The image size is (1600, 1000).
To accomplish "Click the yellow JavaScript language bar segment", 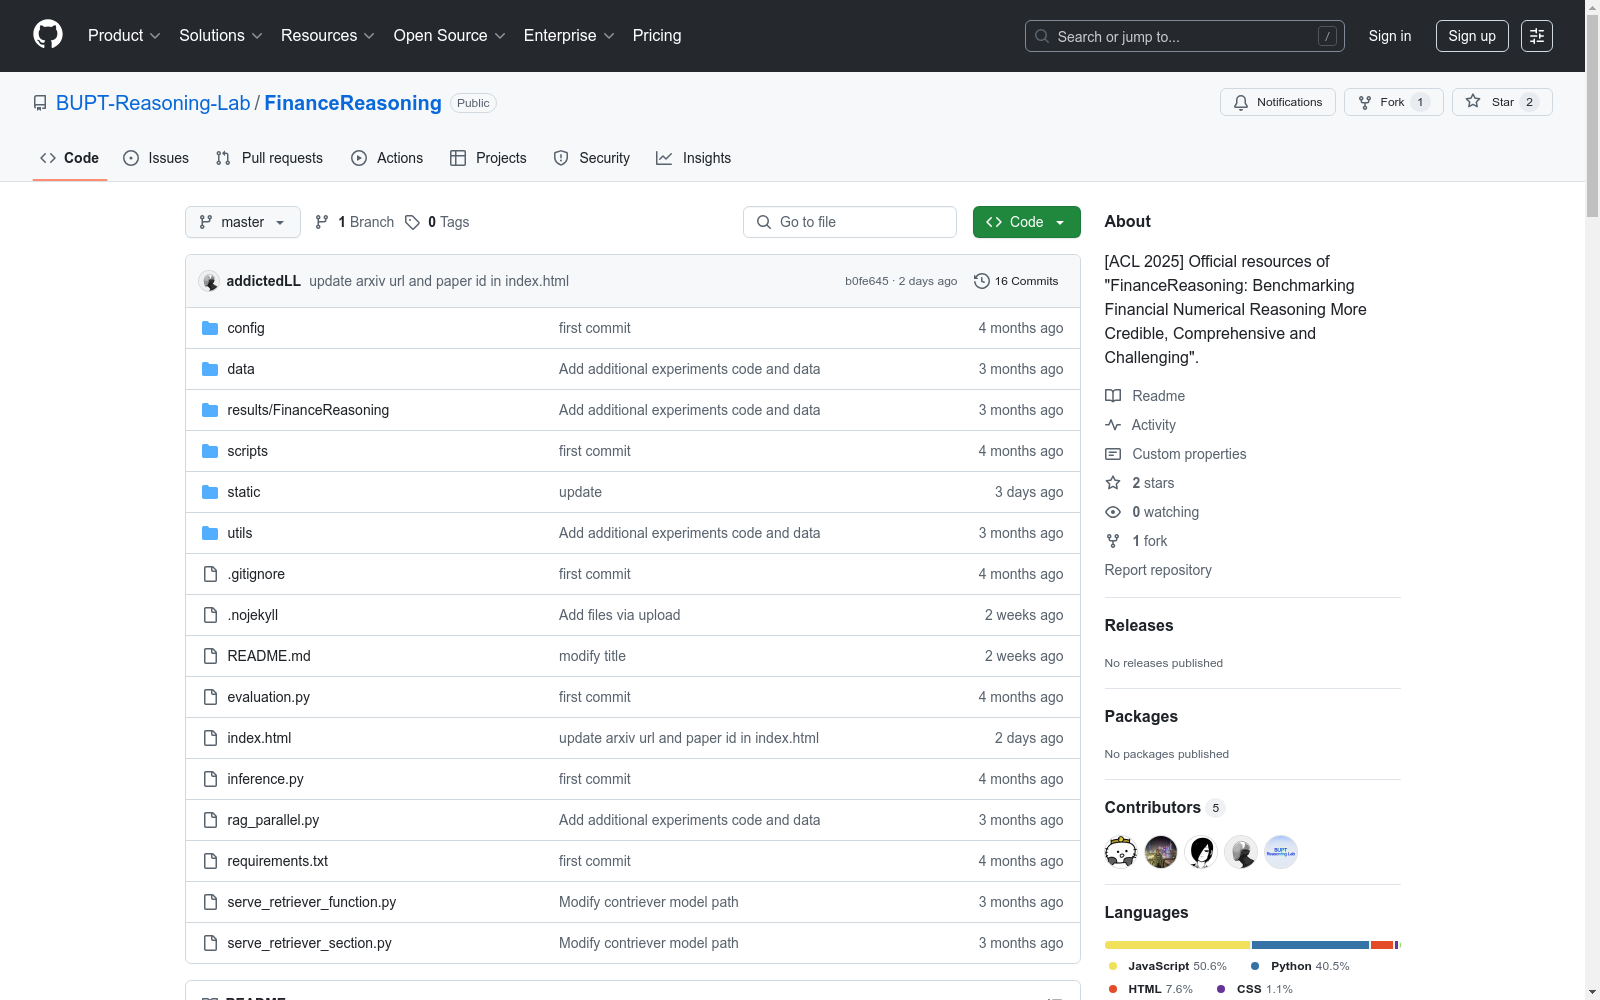I will pos(1177,945).
